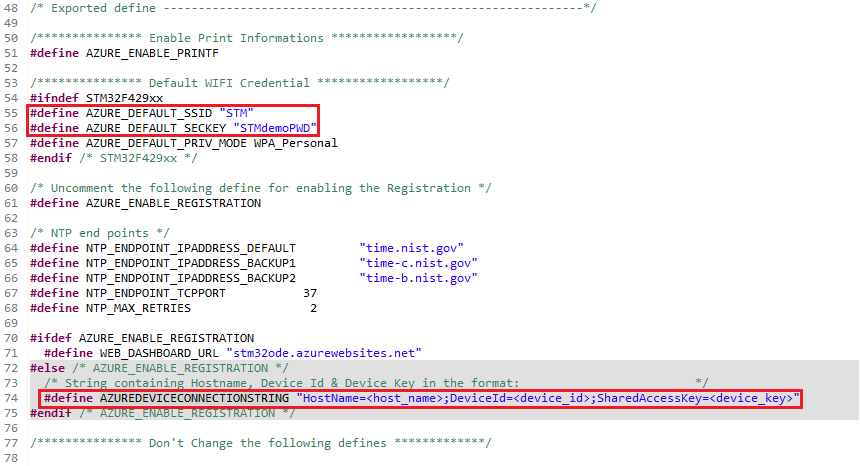The image size is (860, 466).
Task: Click line number 61 in the gutter
Action: coord(11,203)
